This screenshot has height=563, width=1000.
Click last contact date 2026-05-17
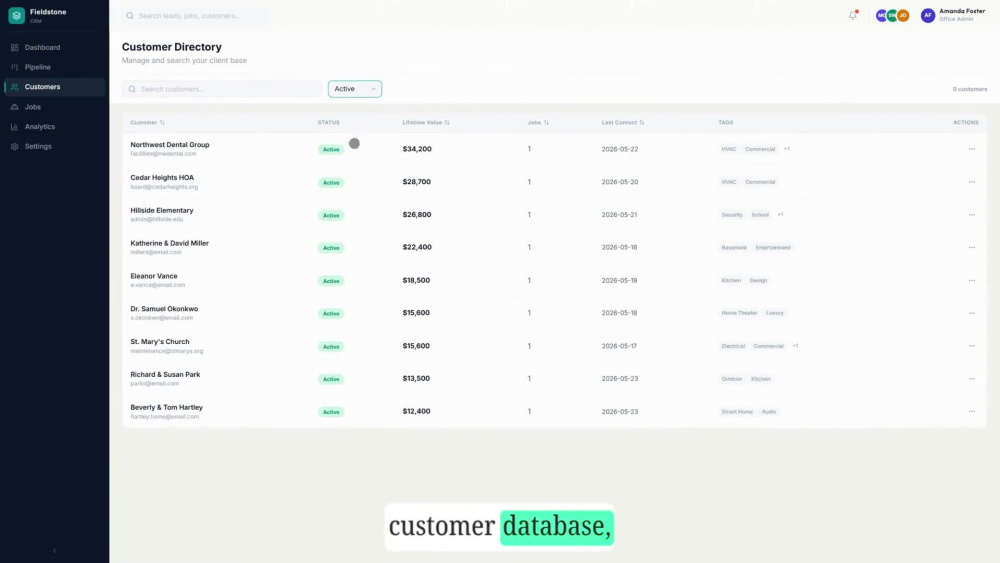619,346
